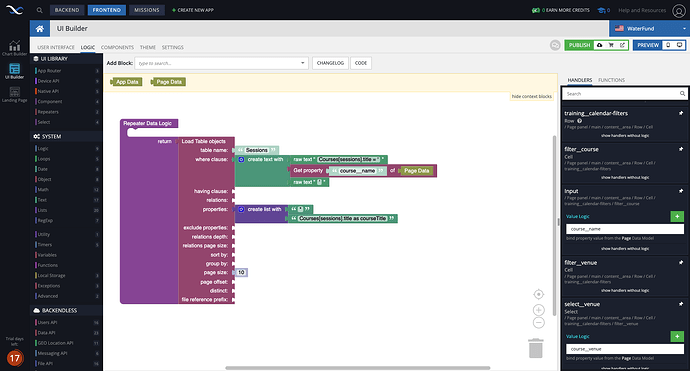Click CREATE NEW APP
The height and width of the screenshot is (371, 690).
[x=193, y=10]
